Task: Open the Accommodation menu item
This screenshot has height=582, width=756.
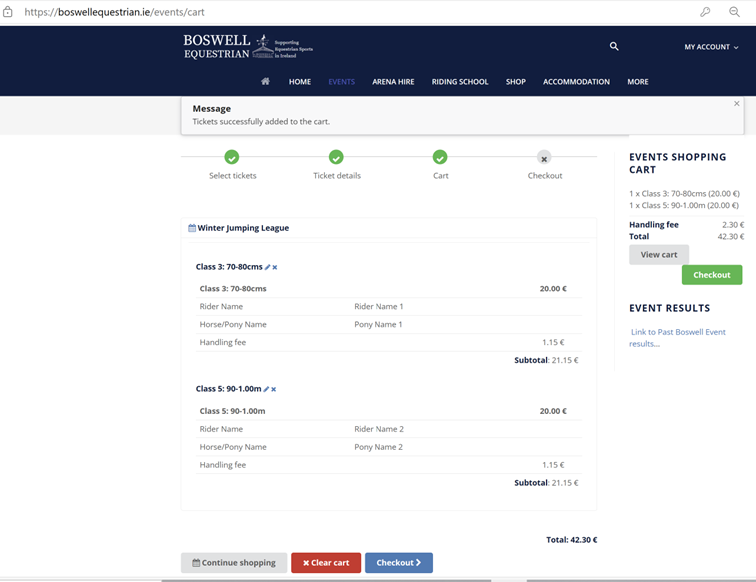Action: [576, 82]
